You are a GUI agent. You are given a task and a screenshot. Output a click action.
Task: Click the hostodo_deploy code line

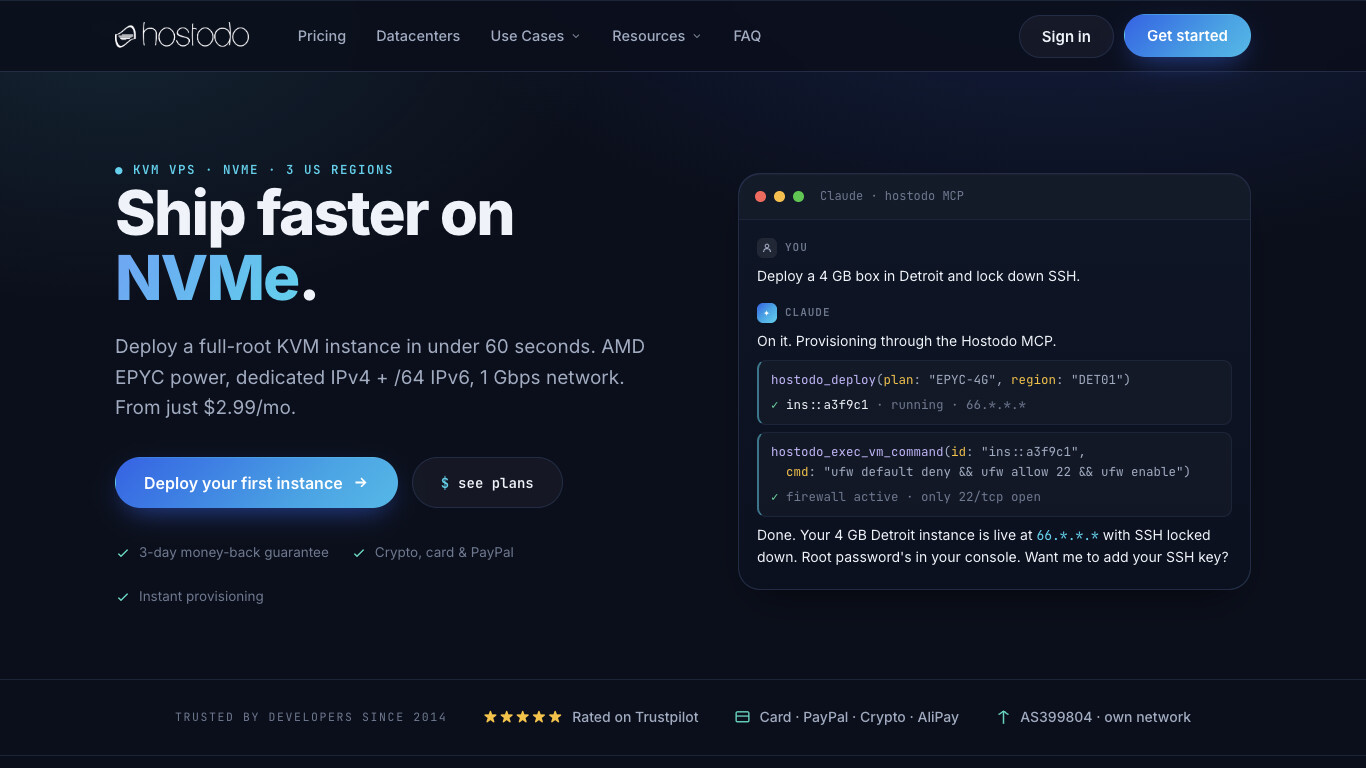coord(950,380)
